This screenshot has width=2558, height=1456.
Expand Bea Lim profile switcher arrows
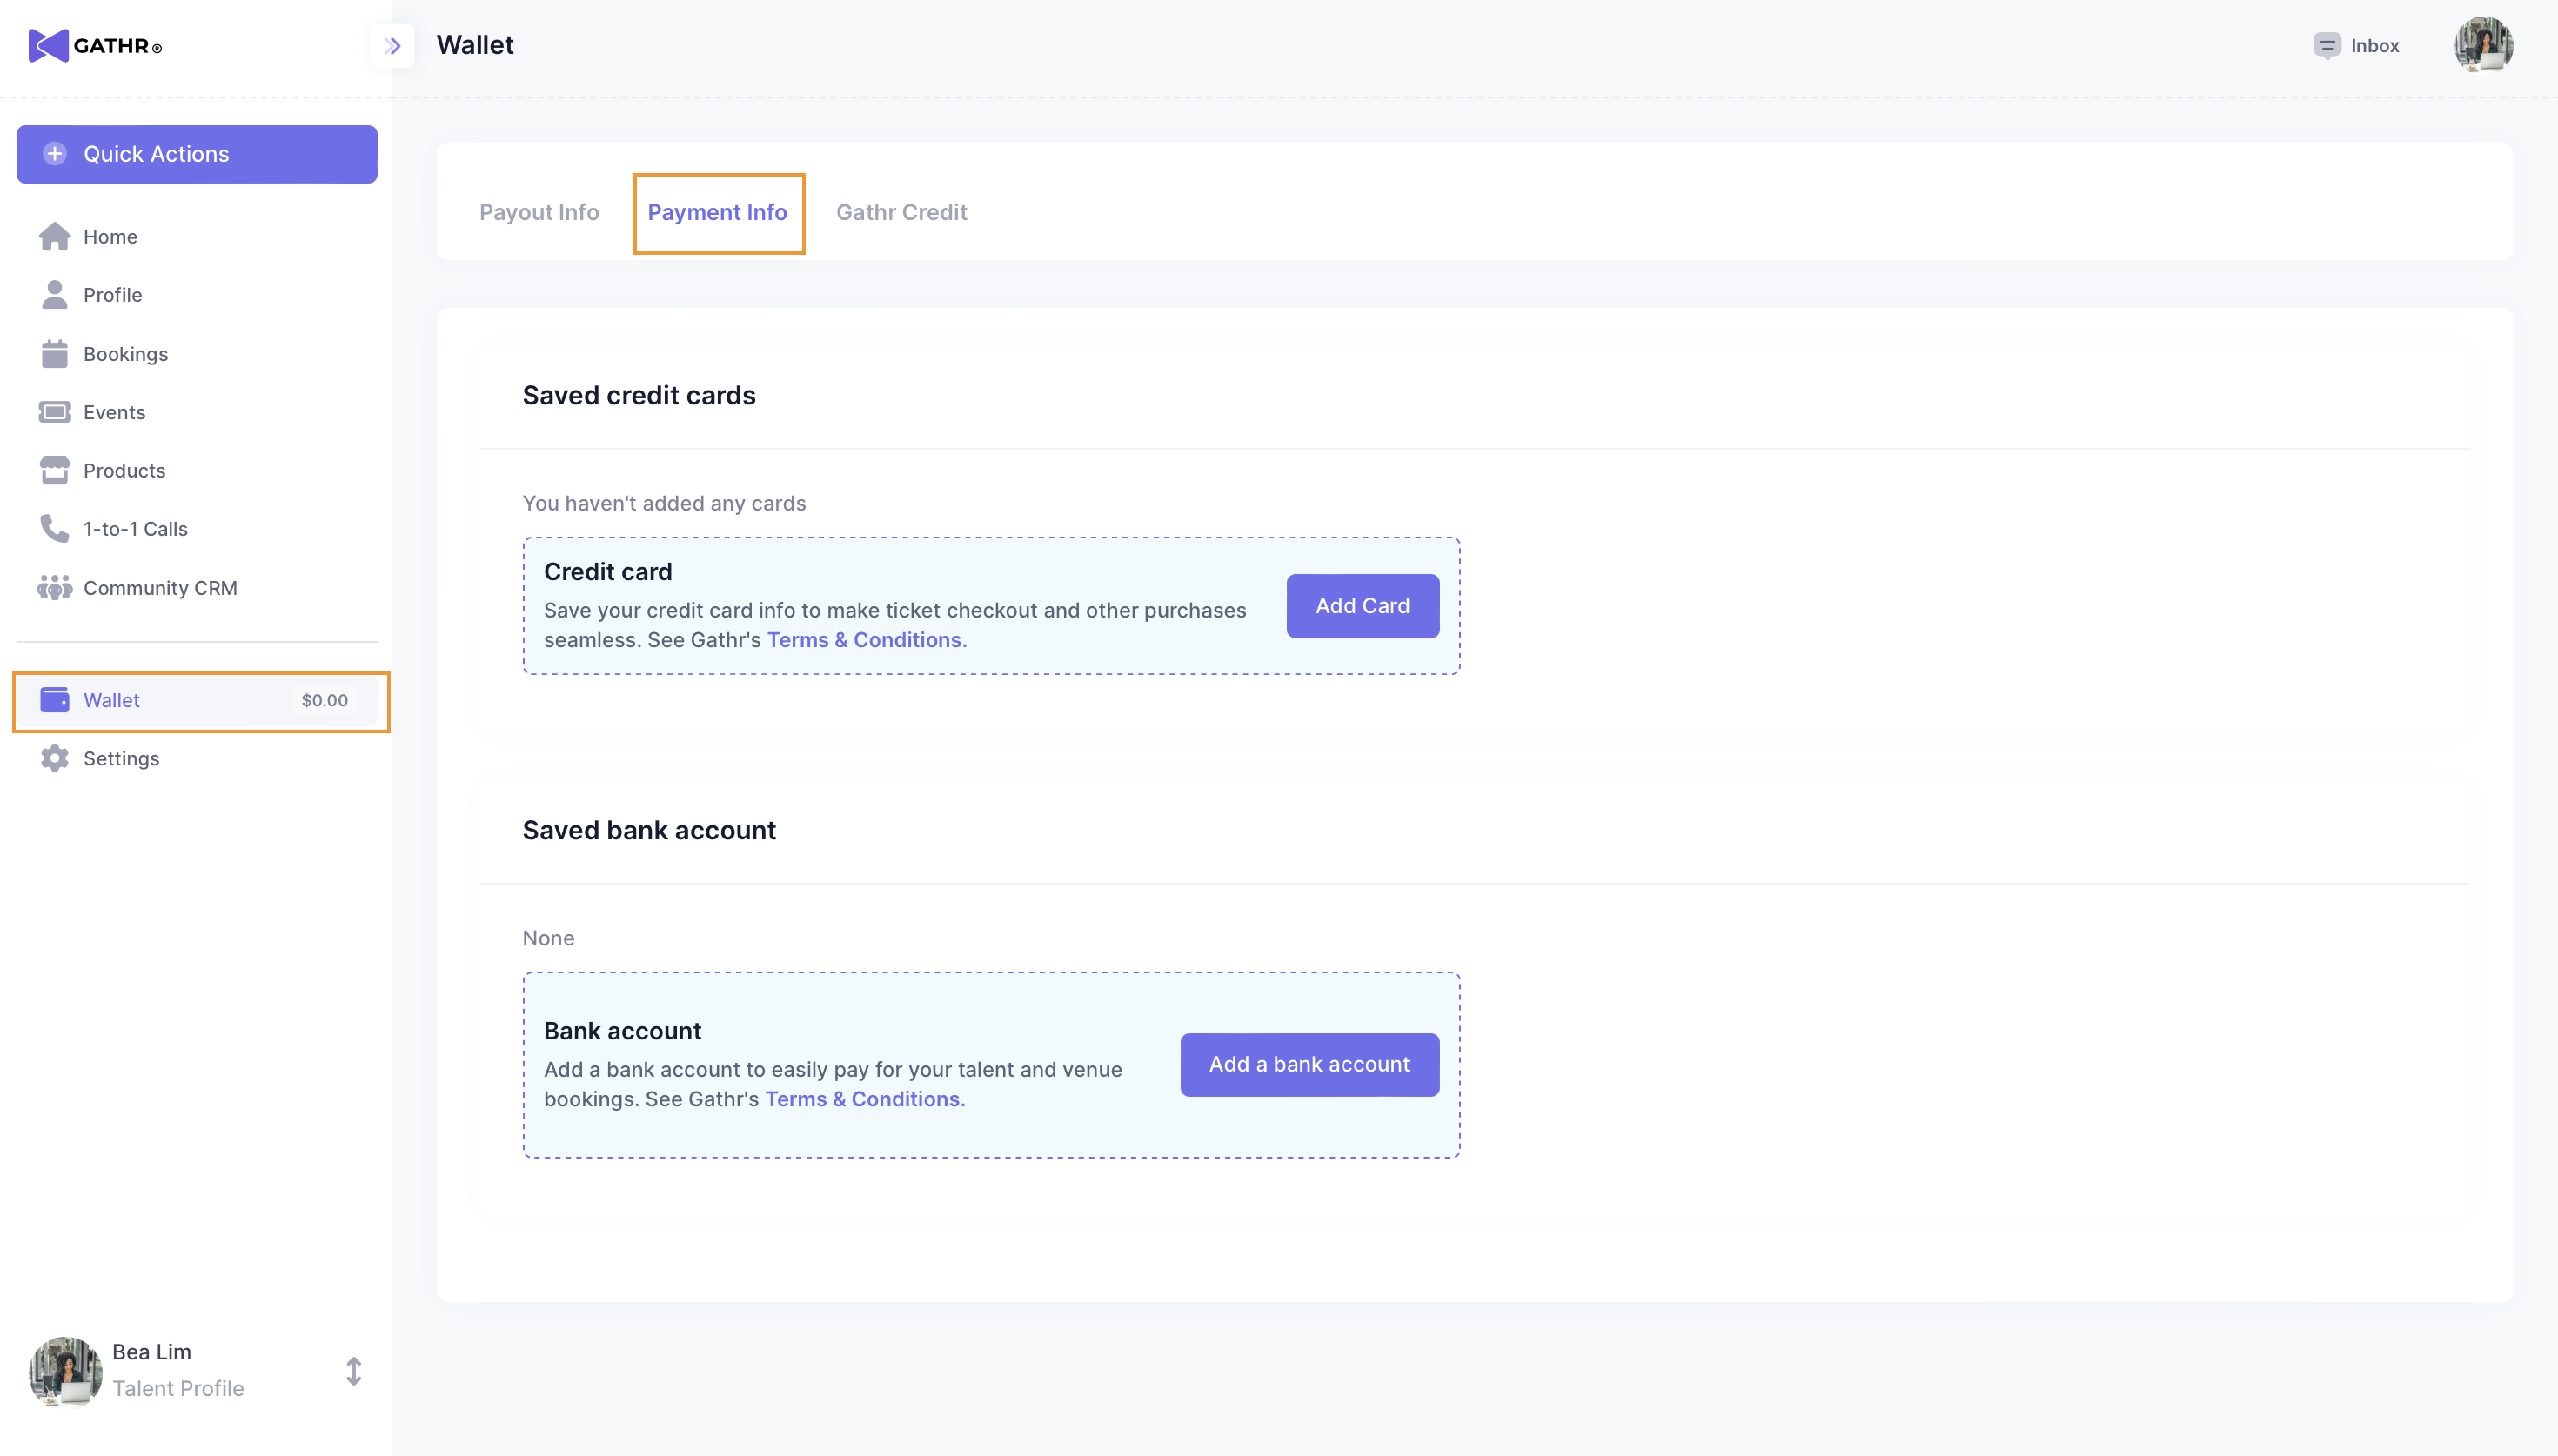[x=353, y=1371]
